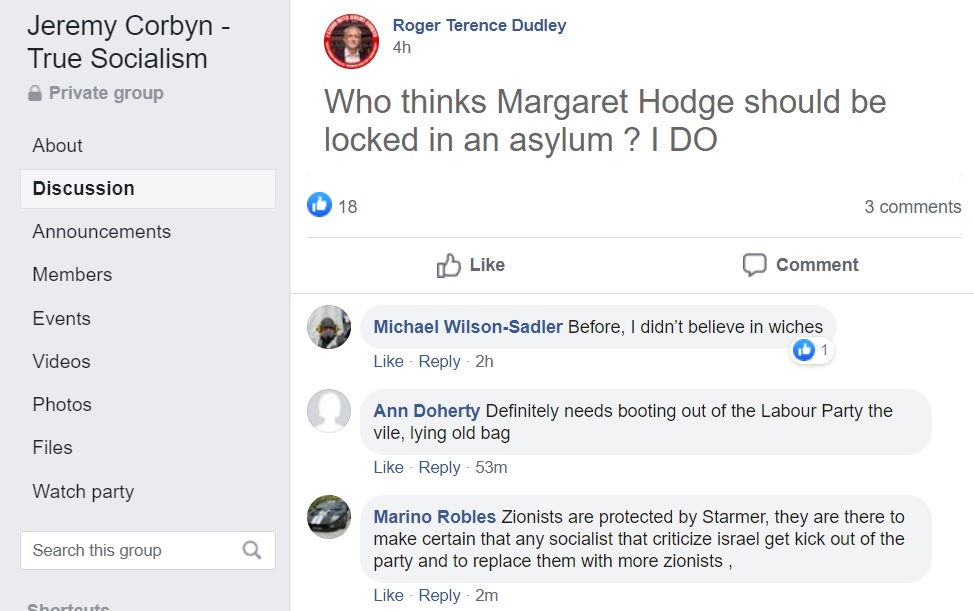Open the group Announcements page
This screenshot has height=611, width=974.
[101, 231]
